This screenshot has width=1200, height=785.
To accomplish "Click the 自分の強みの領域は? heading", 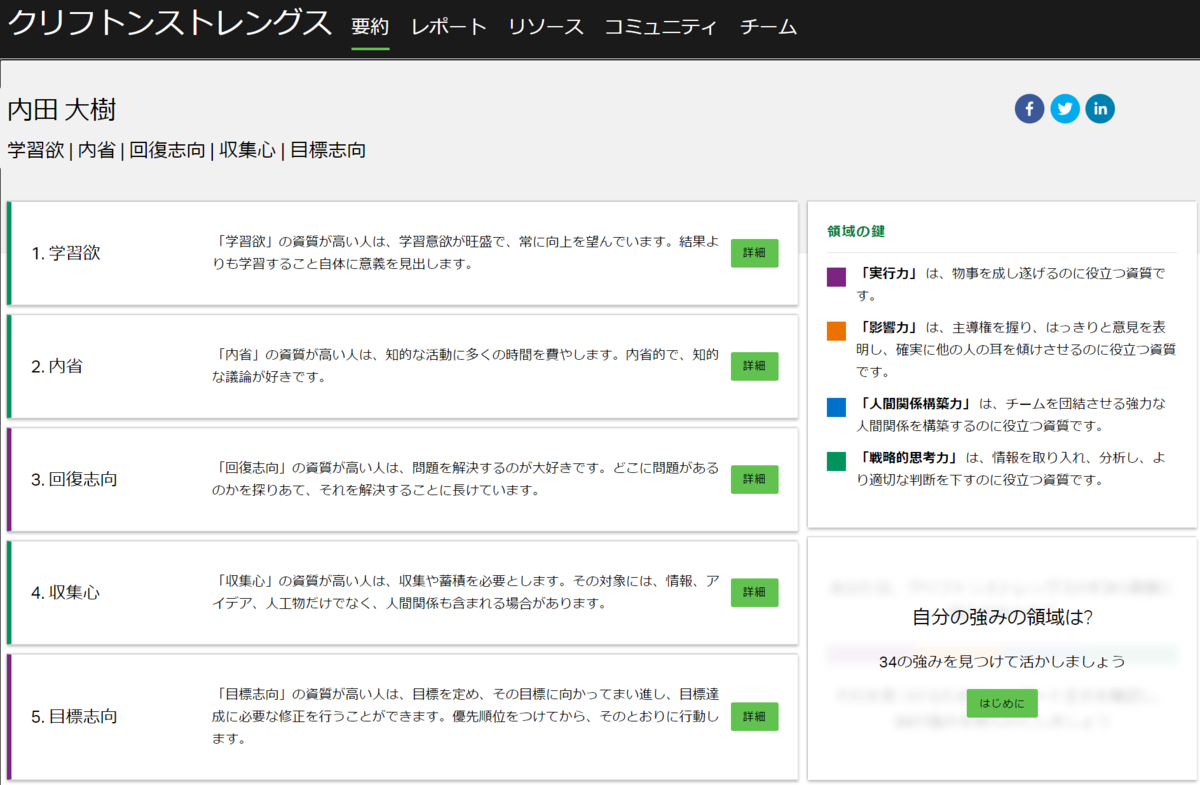I will pyautogui.click(x=1002, y=618).
